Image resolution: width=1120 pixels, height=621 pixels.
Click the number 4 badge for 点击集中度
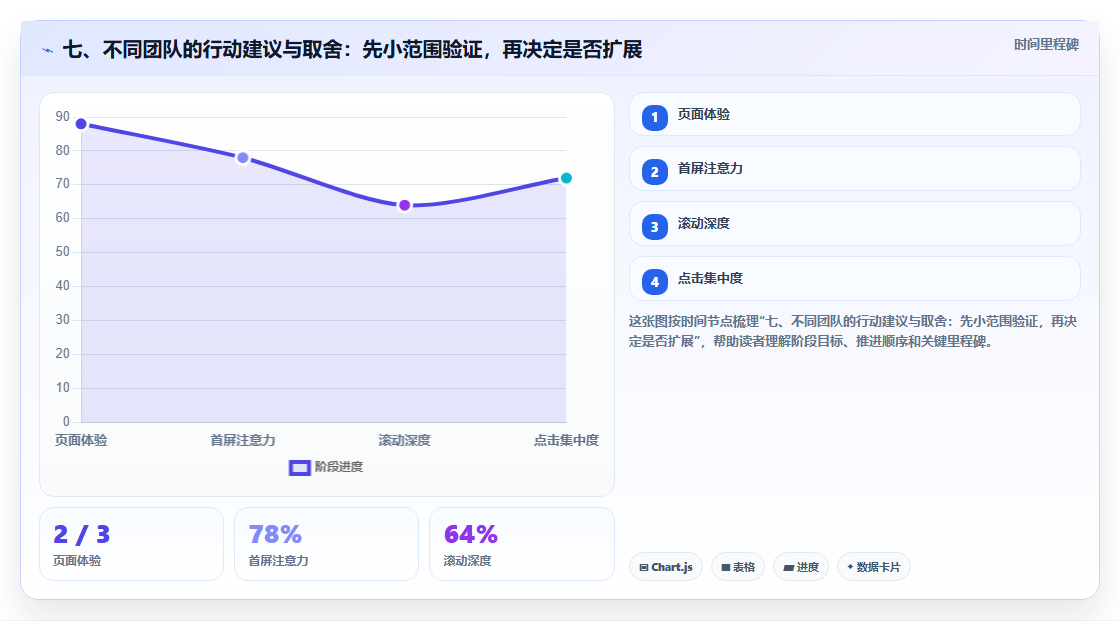coord(654,282)
